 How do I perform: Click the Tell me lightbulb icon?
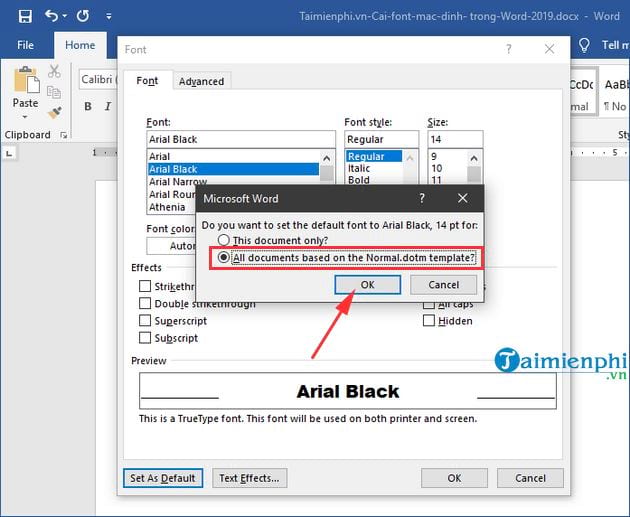tap(584, 45)
